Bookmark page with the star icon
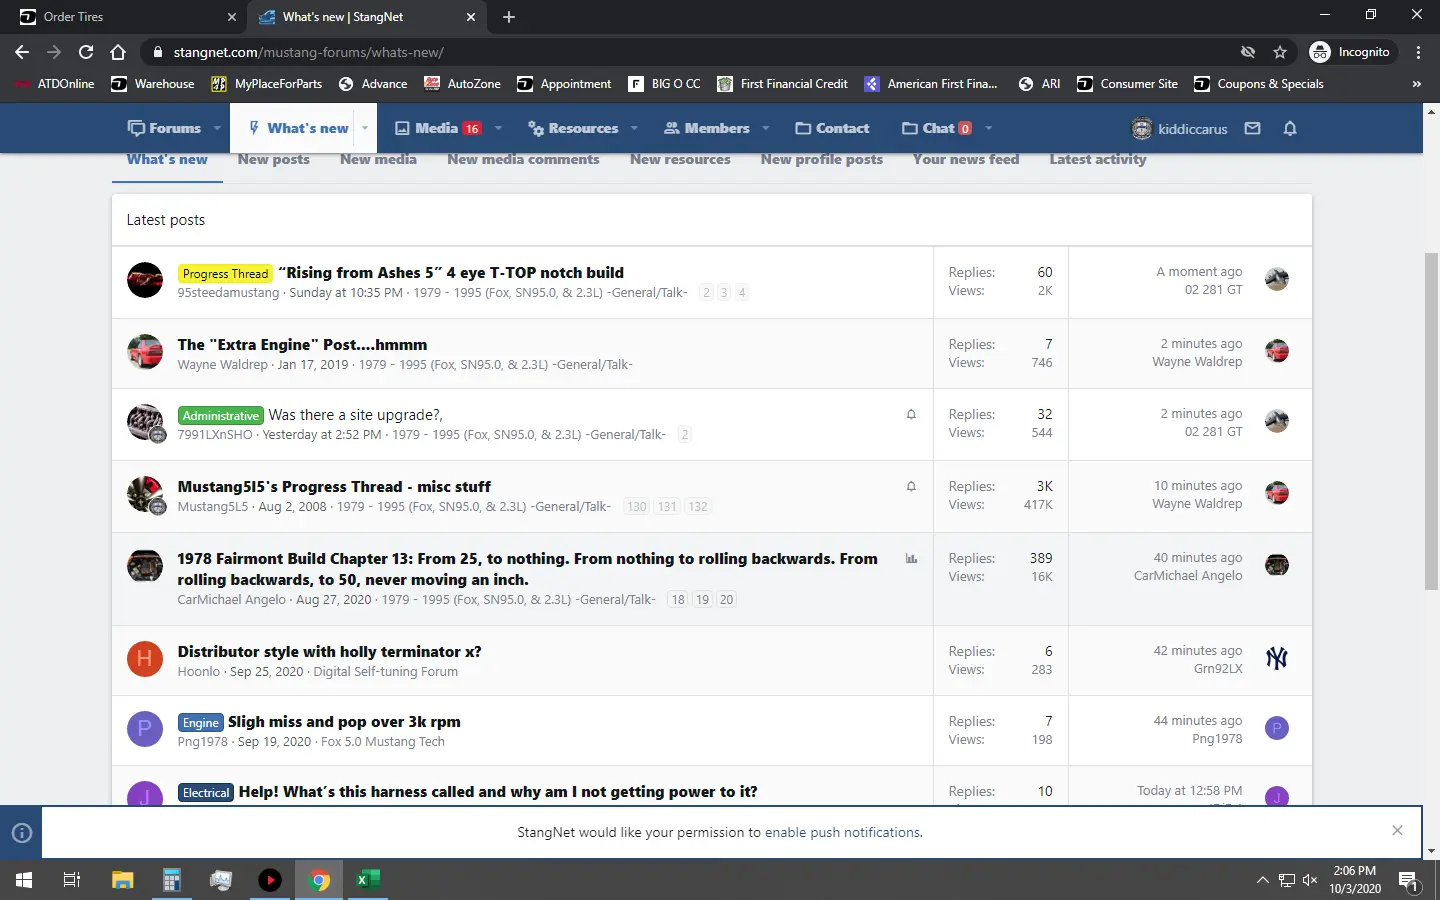This screenshot has width=1440, height=900. coord(1280,52)
